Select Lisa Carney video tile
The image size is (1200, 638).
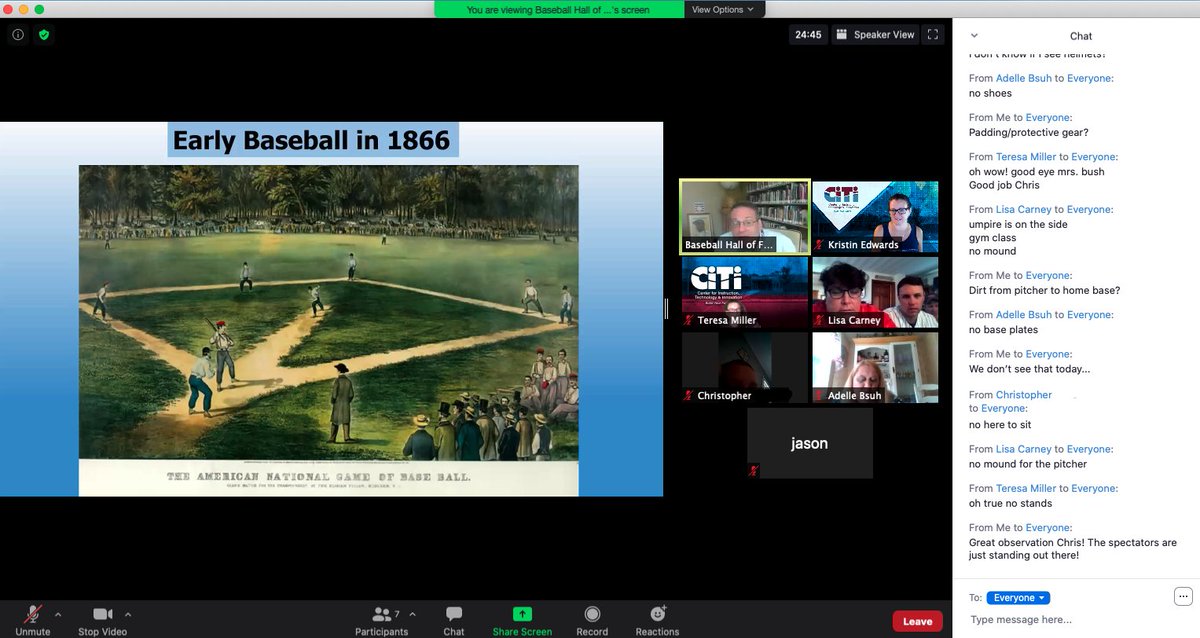click(875, 292)
